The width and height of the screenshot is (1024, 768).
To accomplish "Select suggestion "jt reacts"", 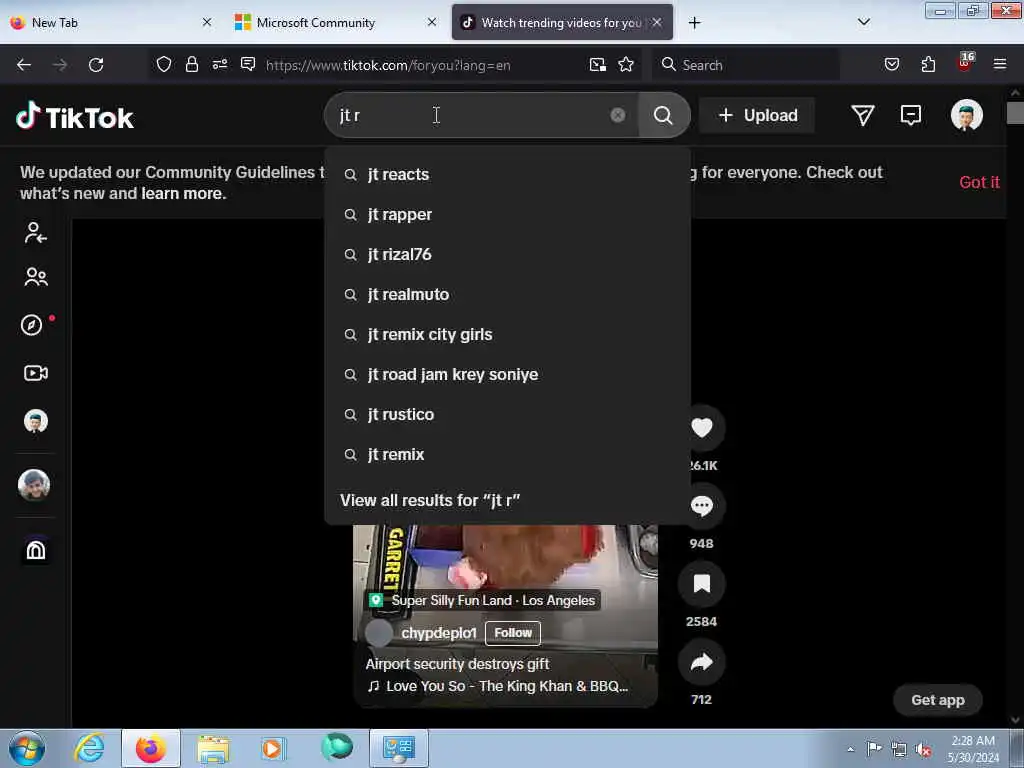I will [x=507, y=174].
